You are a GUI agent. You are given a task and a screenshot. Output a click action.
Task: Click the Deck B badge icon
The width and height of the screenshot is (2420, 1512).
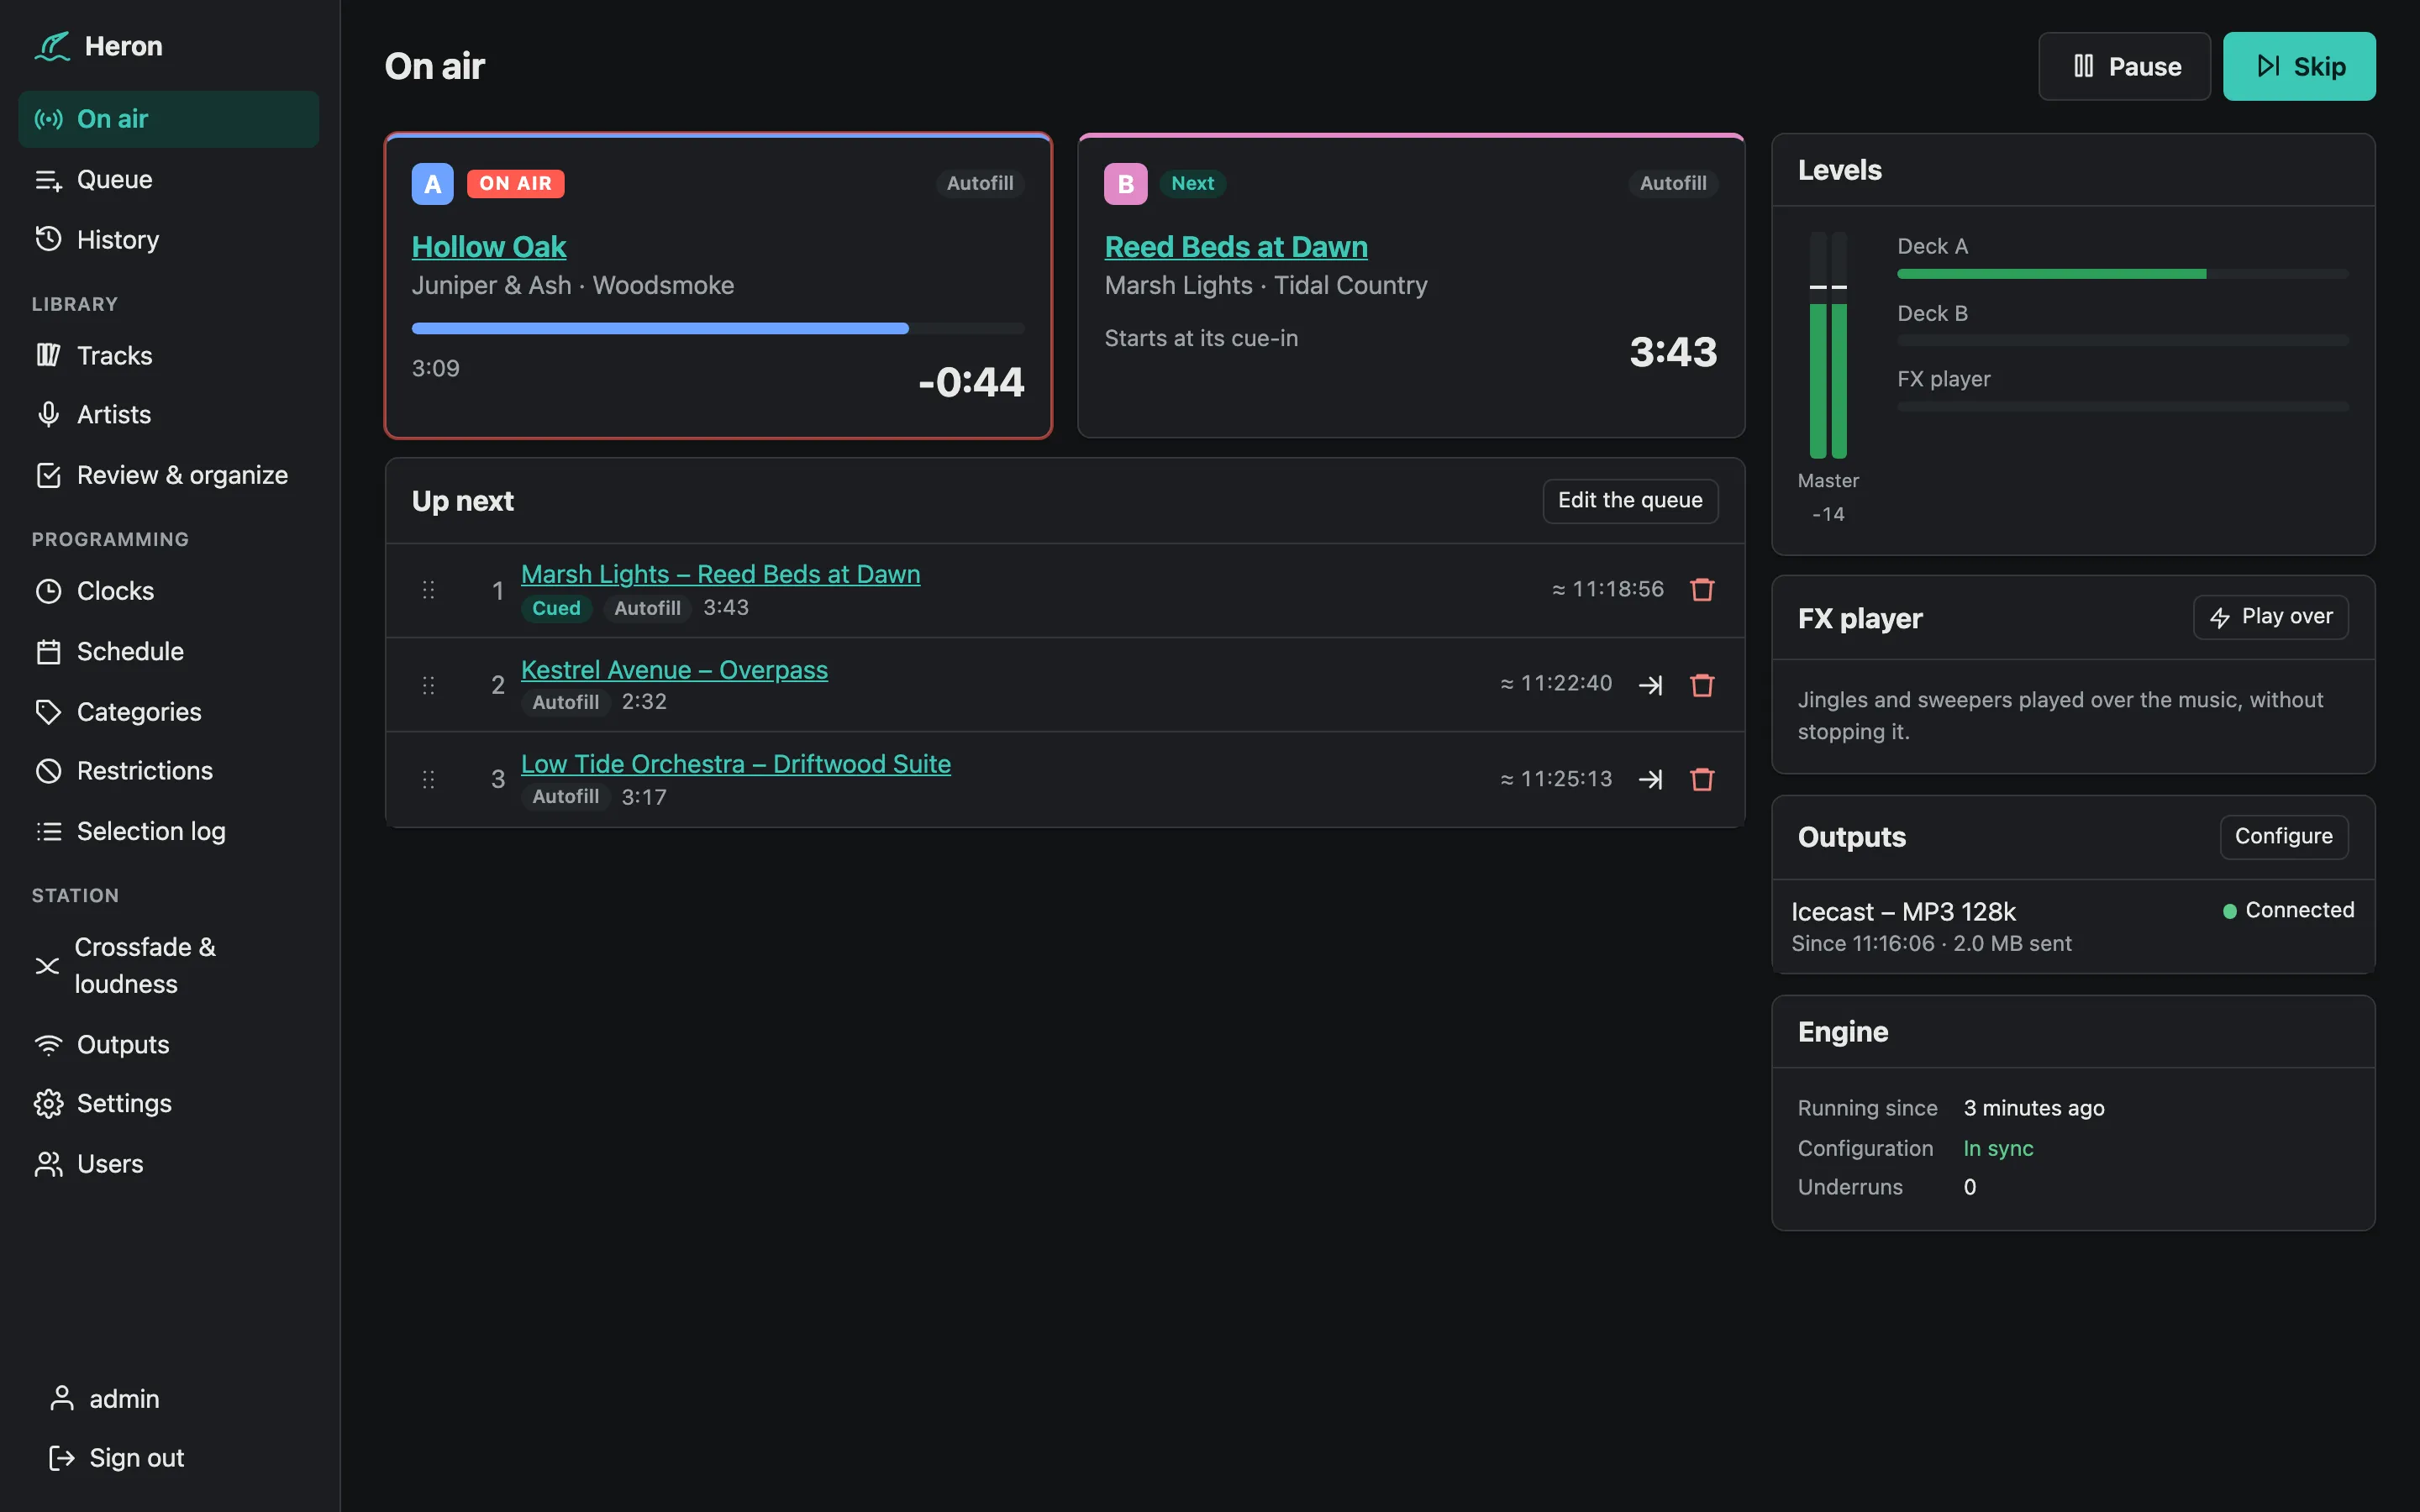pos(1125,184)
